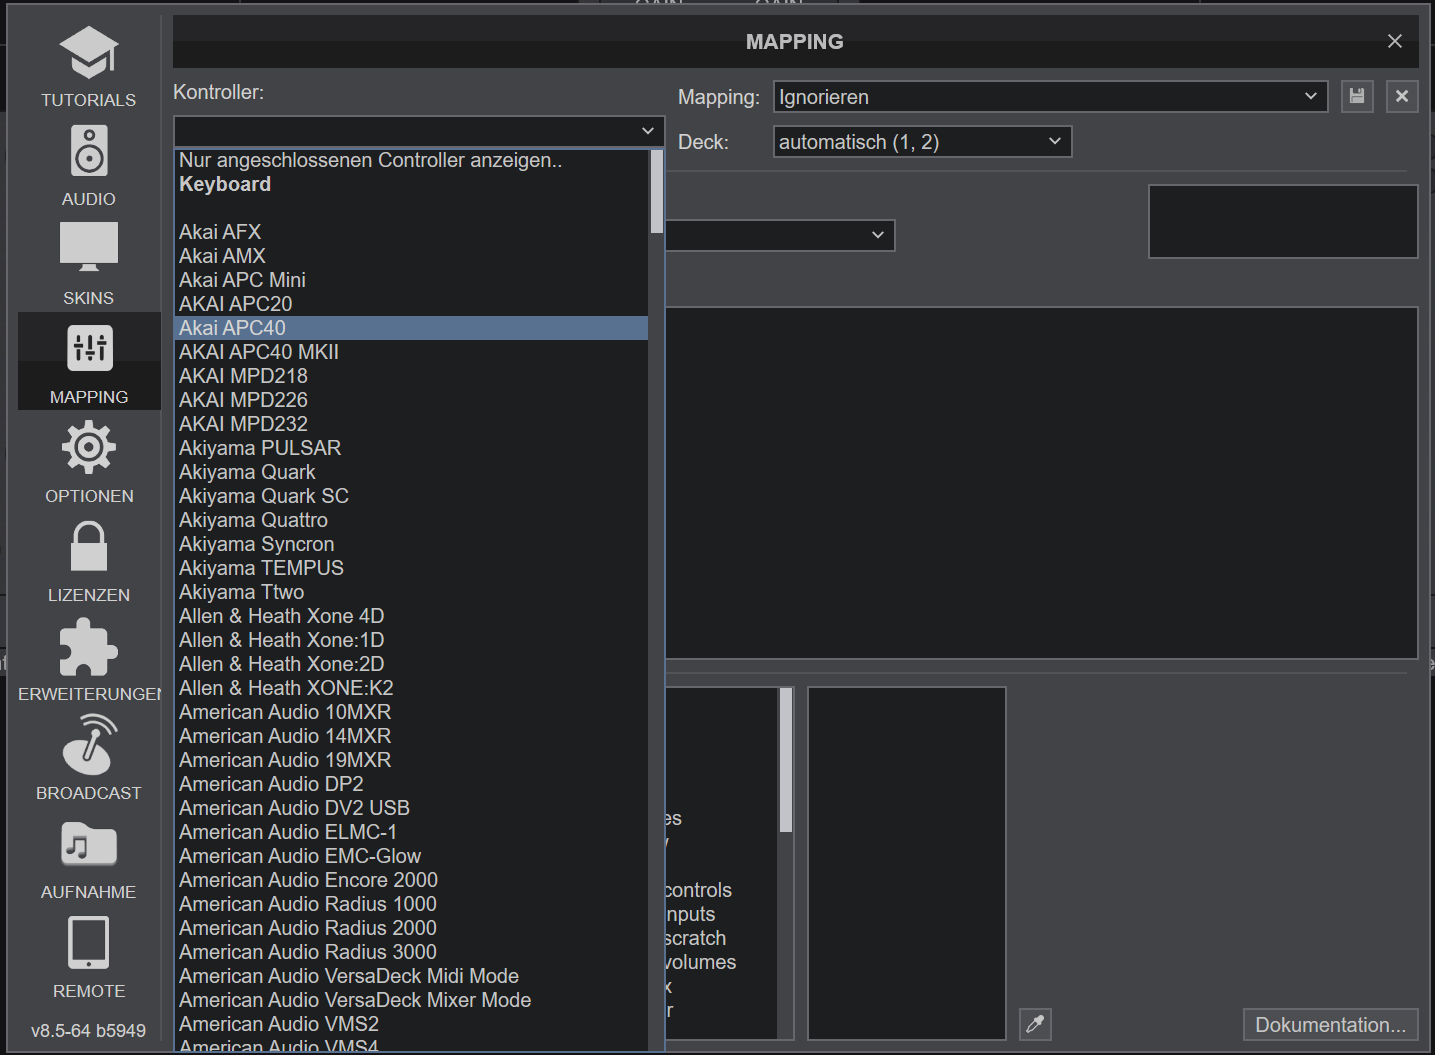
Task: Select the Mapping section icon
Action: click(x=89, y=361)
